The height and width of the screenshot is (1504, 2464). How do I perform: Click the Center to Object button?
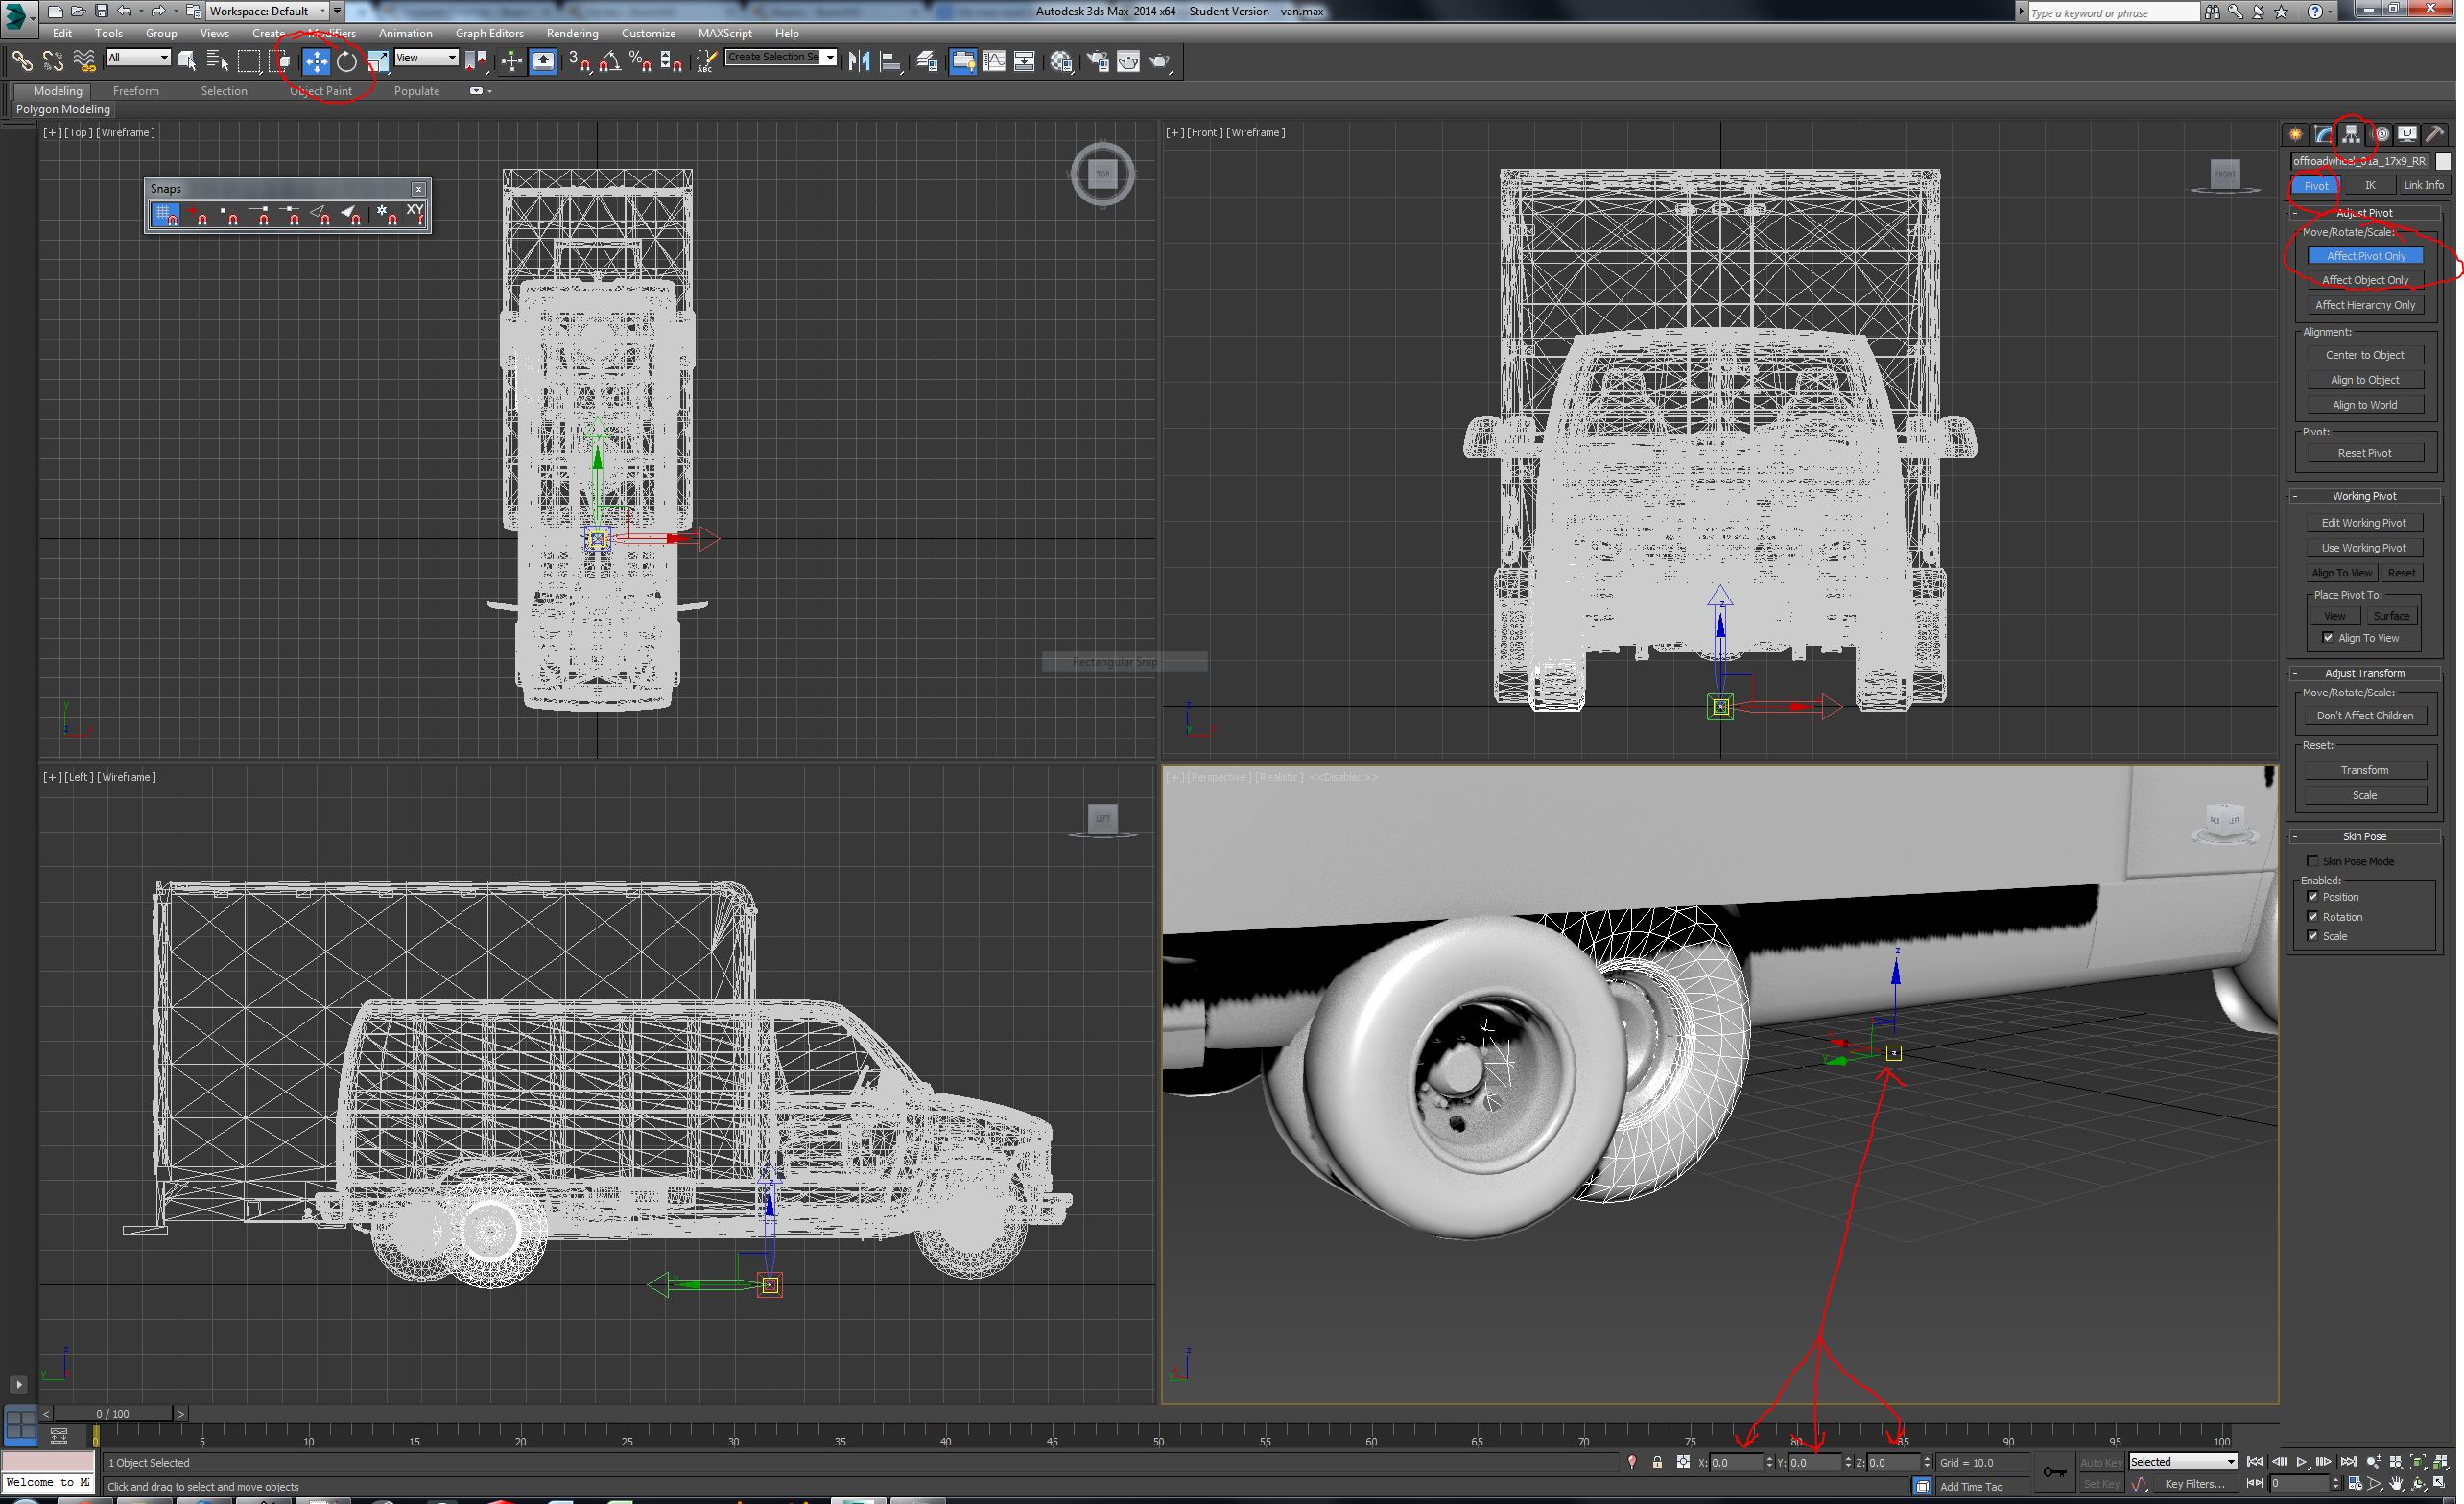click(x=2365, y=355)
